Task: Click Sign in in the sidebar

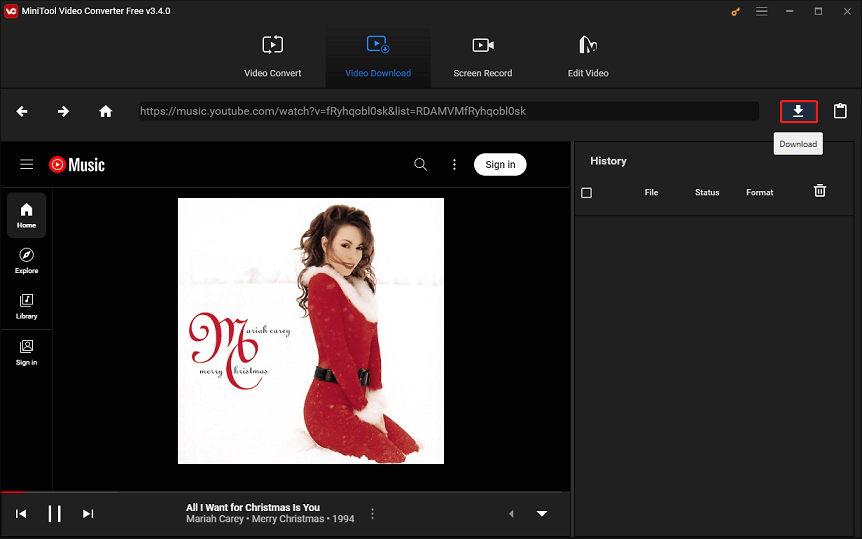Action: click(26, 353)
